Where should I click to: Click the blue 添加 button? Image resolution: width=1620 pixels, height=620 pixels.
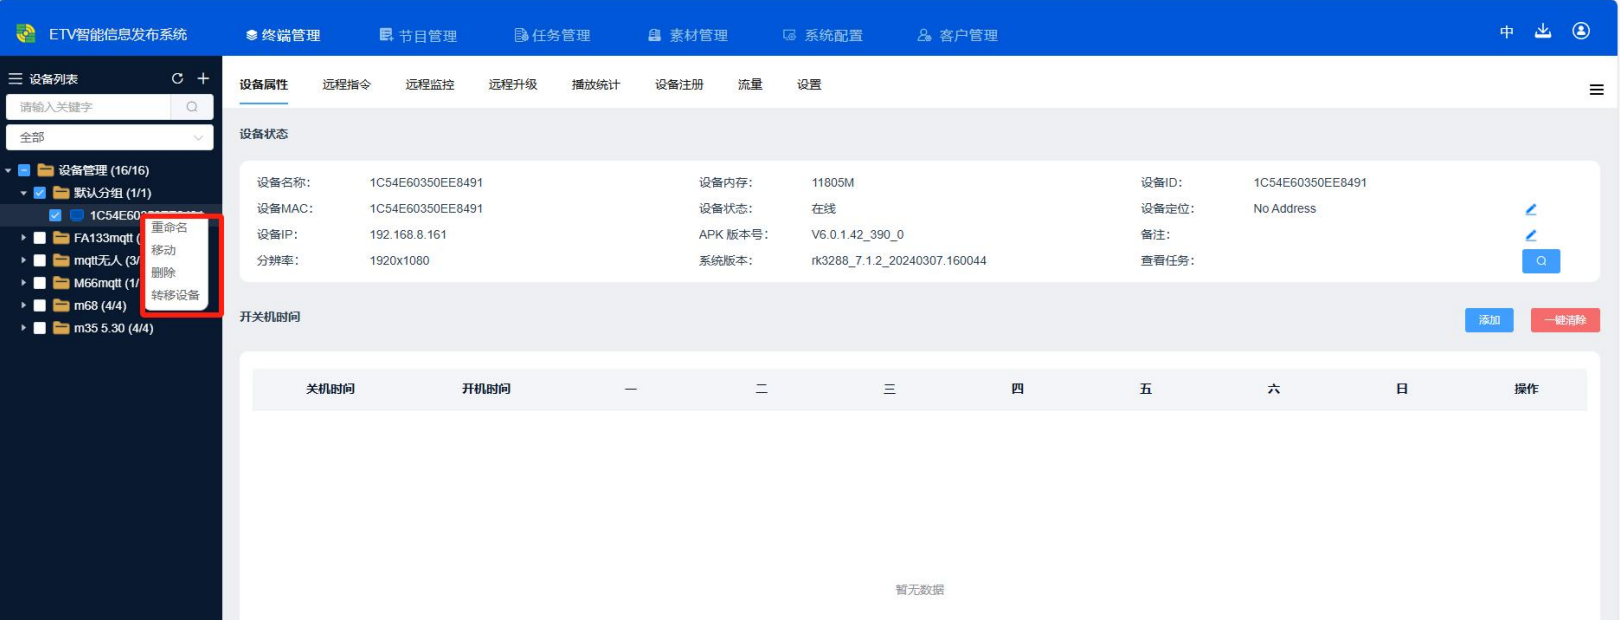(1488, 320)
